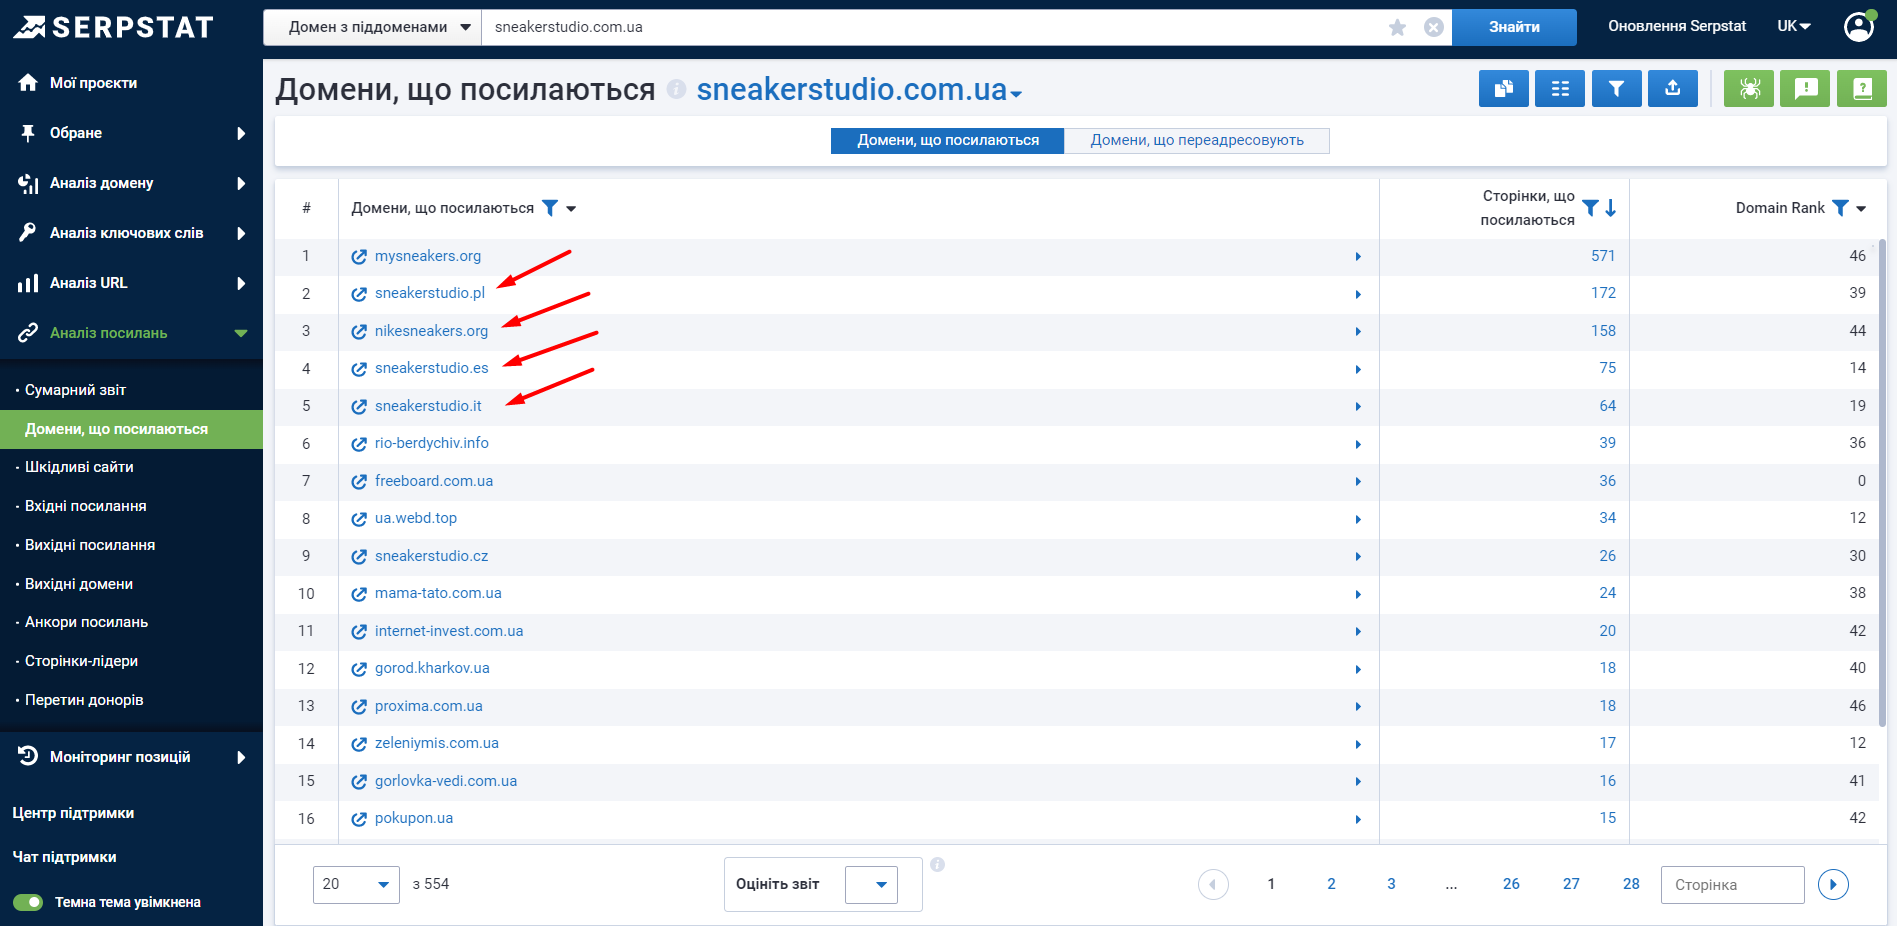Open Anchors of links sidebar item

(86, 622)
